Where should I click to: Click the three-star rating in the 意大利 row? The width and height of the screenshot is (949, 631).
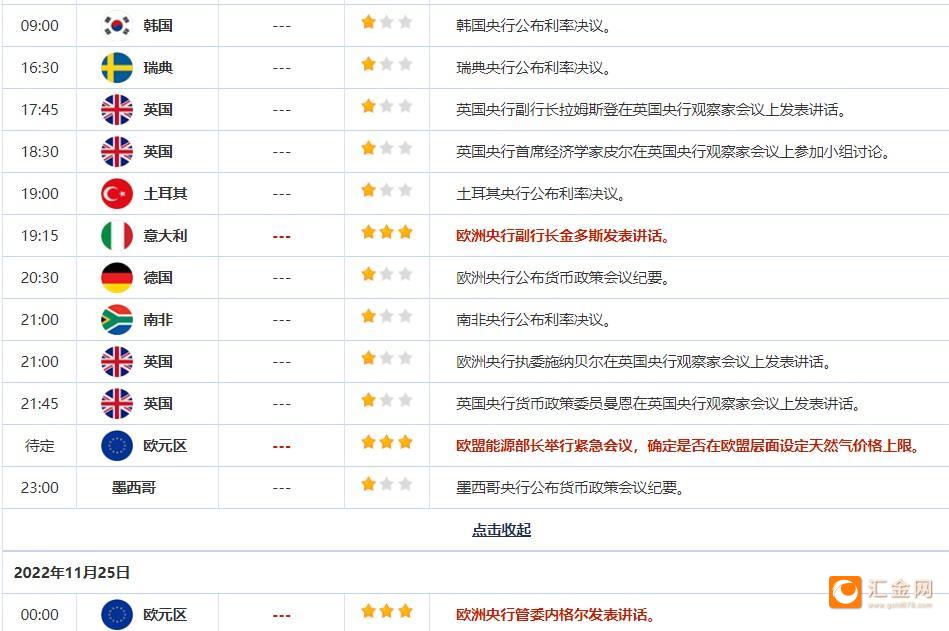[x=386, y=232]
